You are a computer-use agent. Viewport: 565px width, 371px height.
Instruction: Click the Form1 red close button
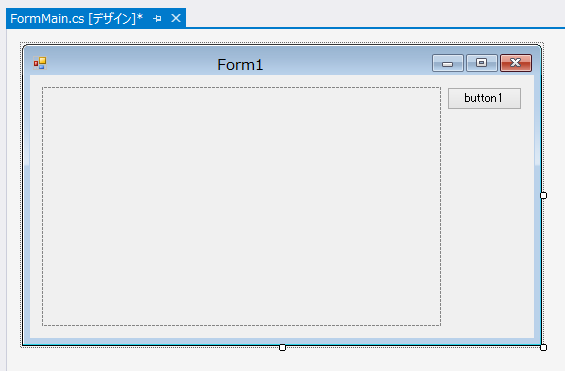pyautogui.click(x=516, y=63)
